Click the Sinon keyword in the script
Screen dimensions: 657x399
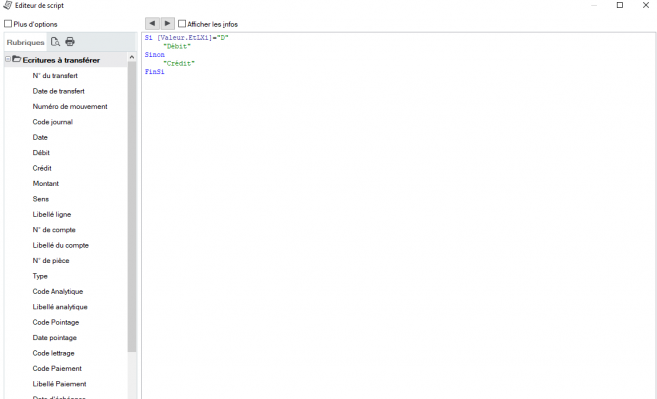coord(155,55)
